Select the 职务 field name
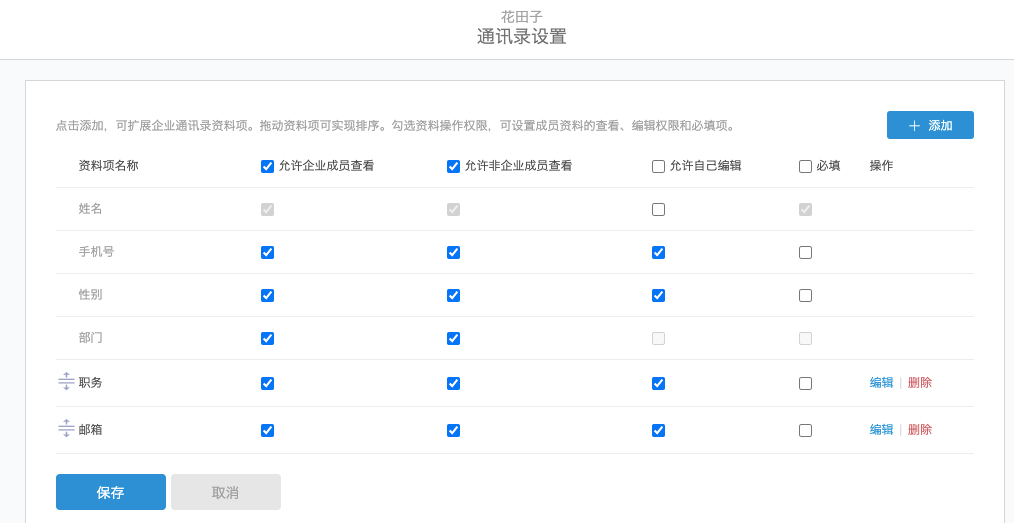The height and width of the screenshot is (523, 1014). point(91,383)
